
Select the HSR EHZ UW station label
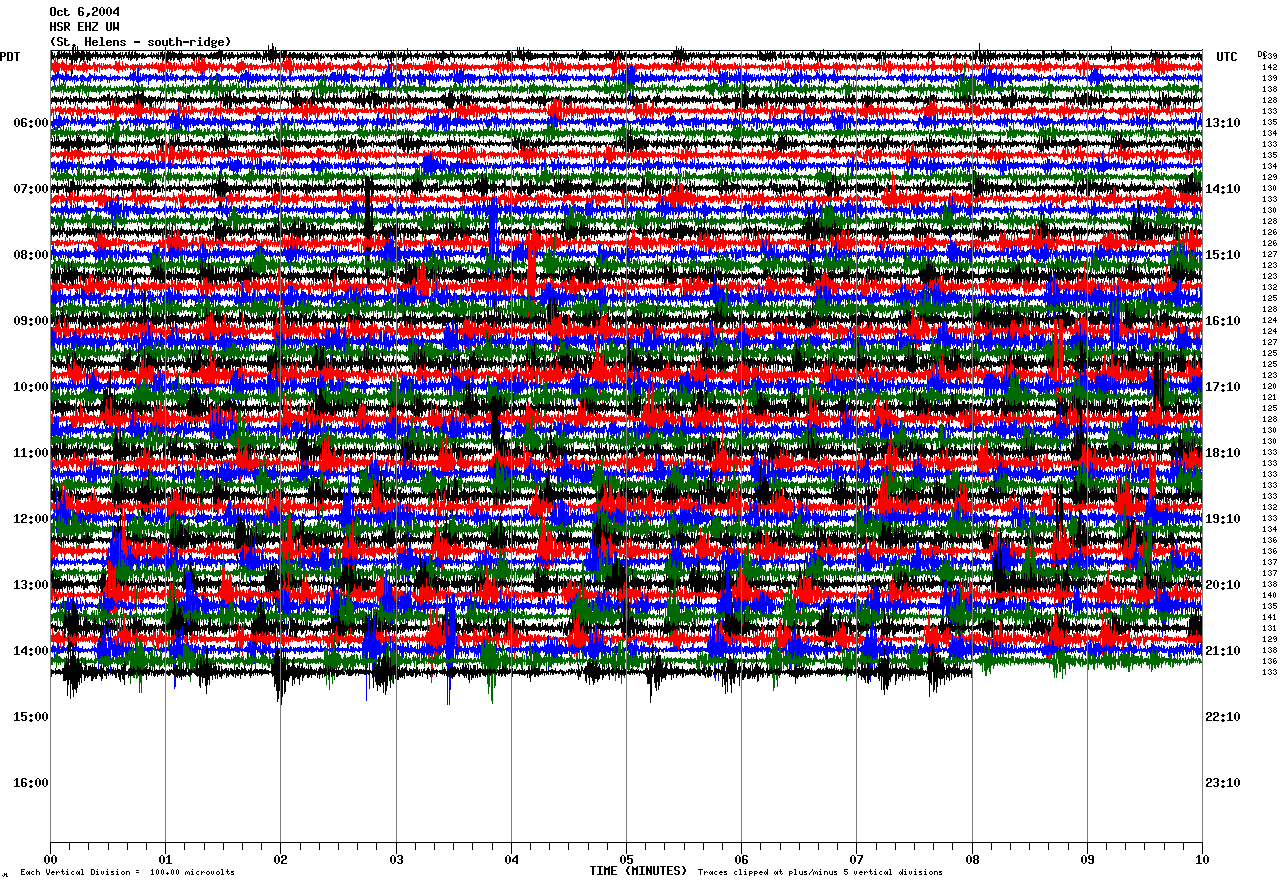(x=84, y=27)
